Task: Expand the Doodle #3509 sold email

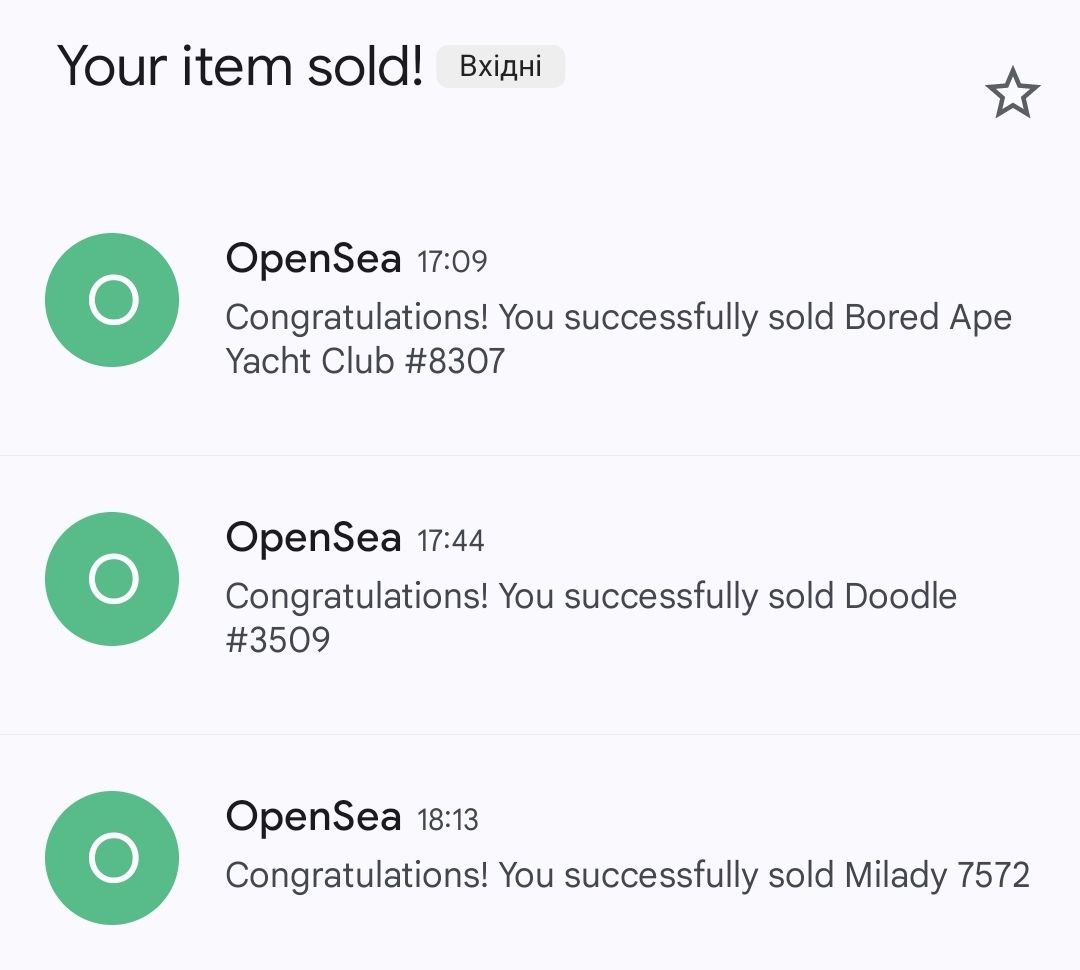Action: [540, 595]
